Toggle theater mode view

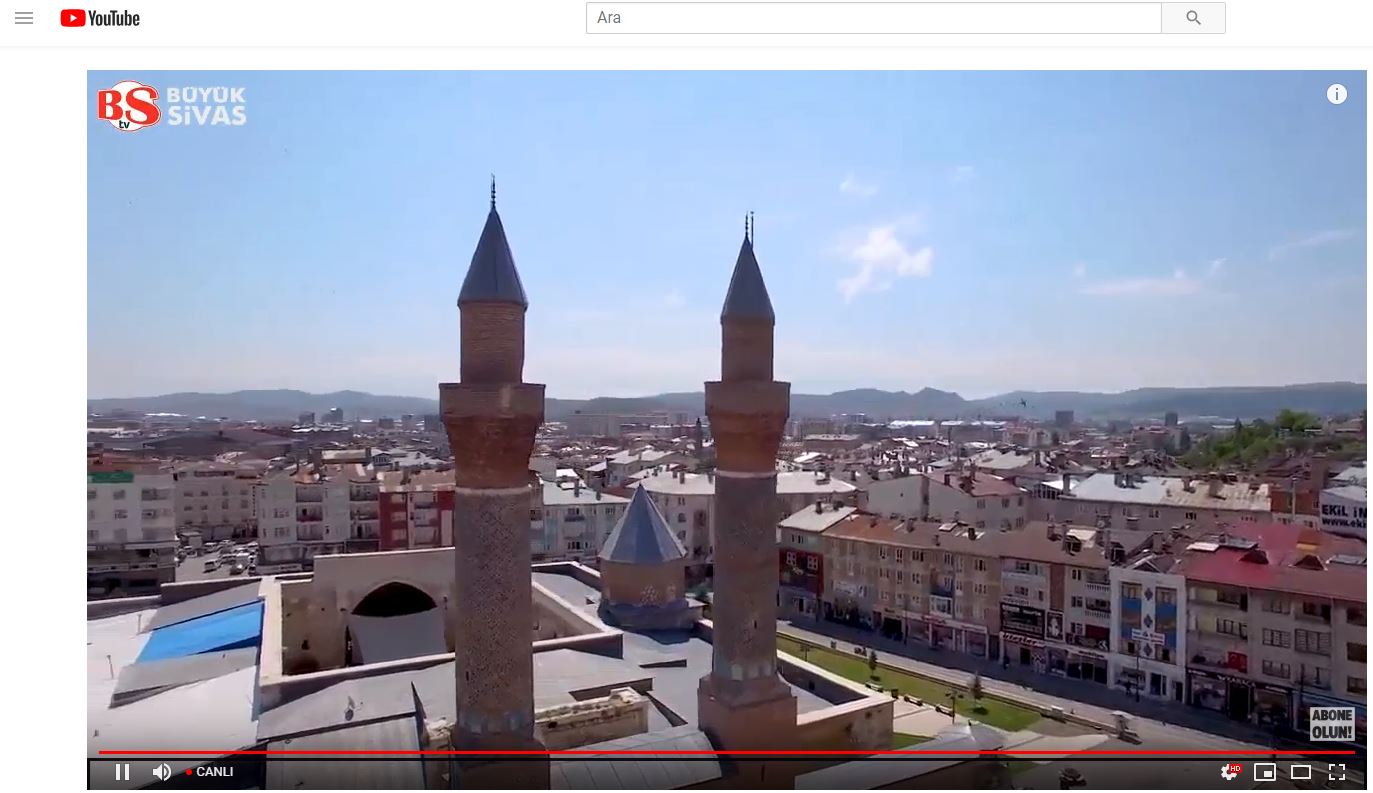[x=1301, y=772]
